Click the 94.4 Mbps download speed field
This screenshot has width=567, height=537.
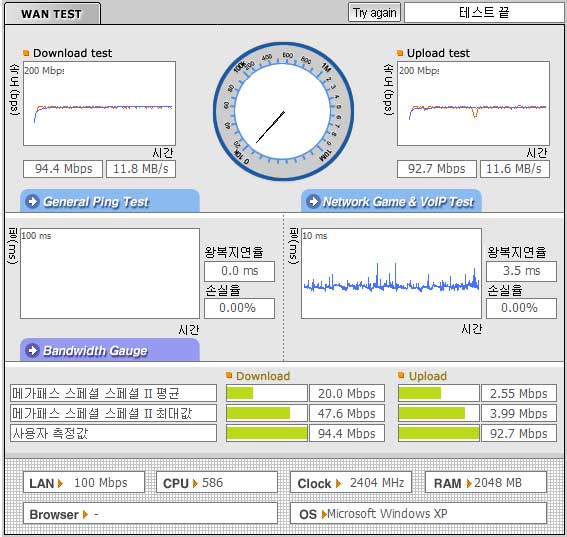coord(63,169)
